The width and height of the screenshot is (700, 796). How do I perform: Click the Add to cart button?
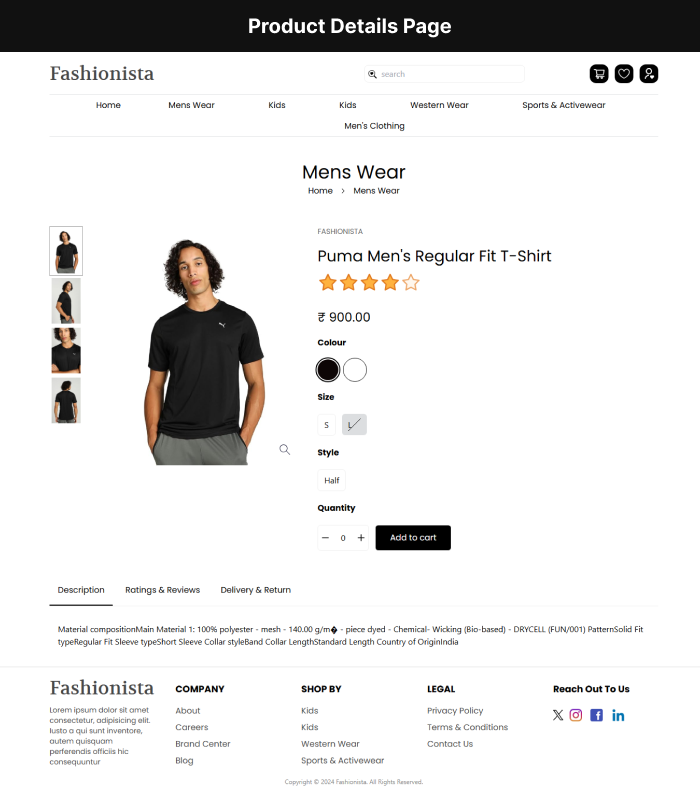(x=413, y=538)
